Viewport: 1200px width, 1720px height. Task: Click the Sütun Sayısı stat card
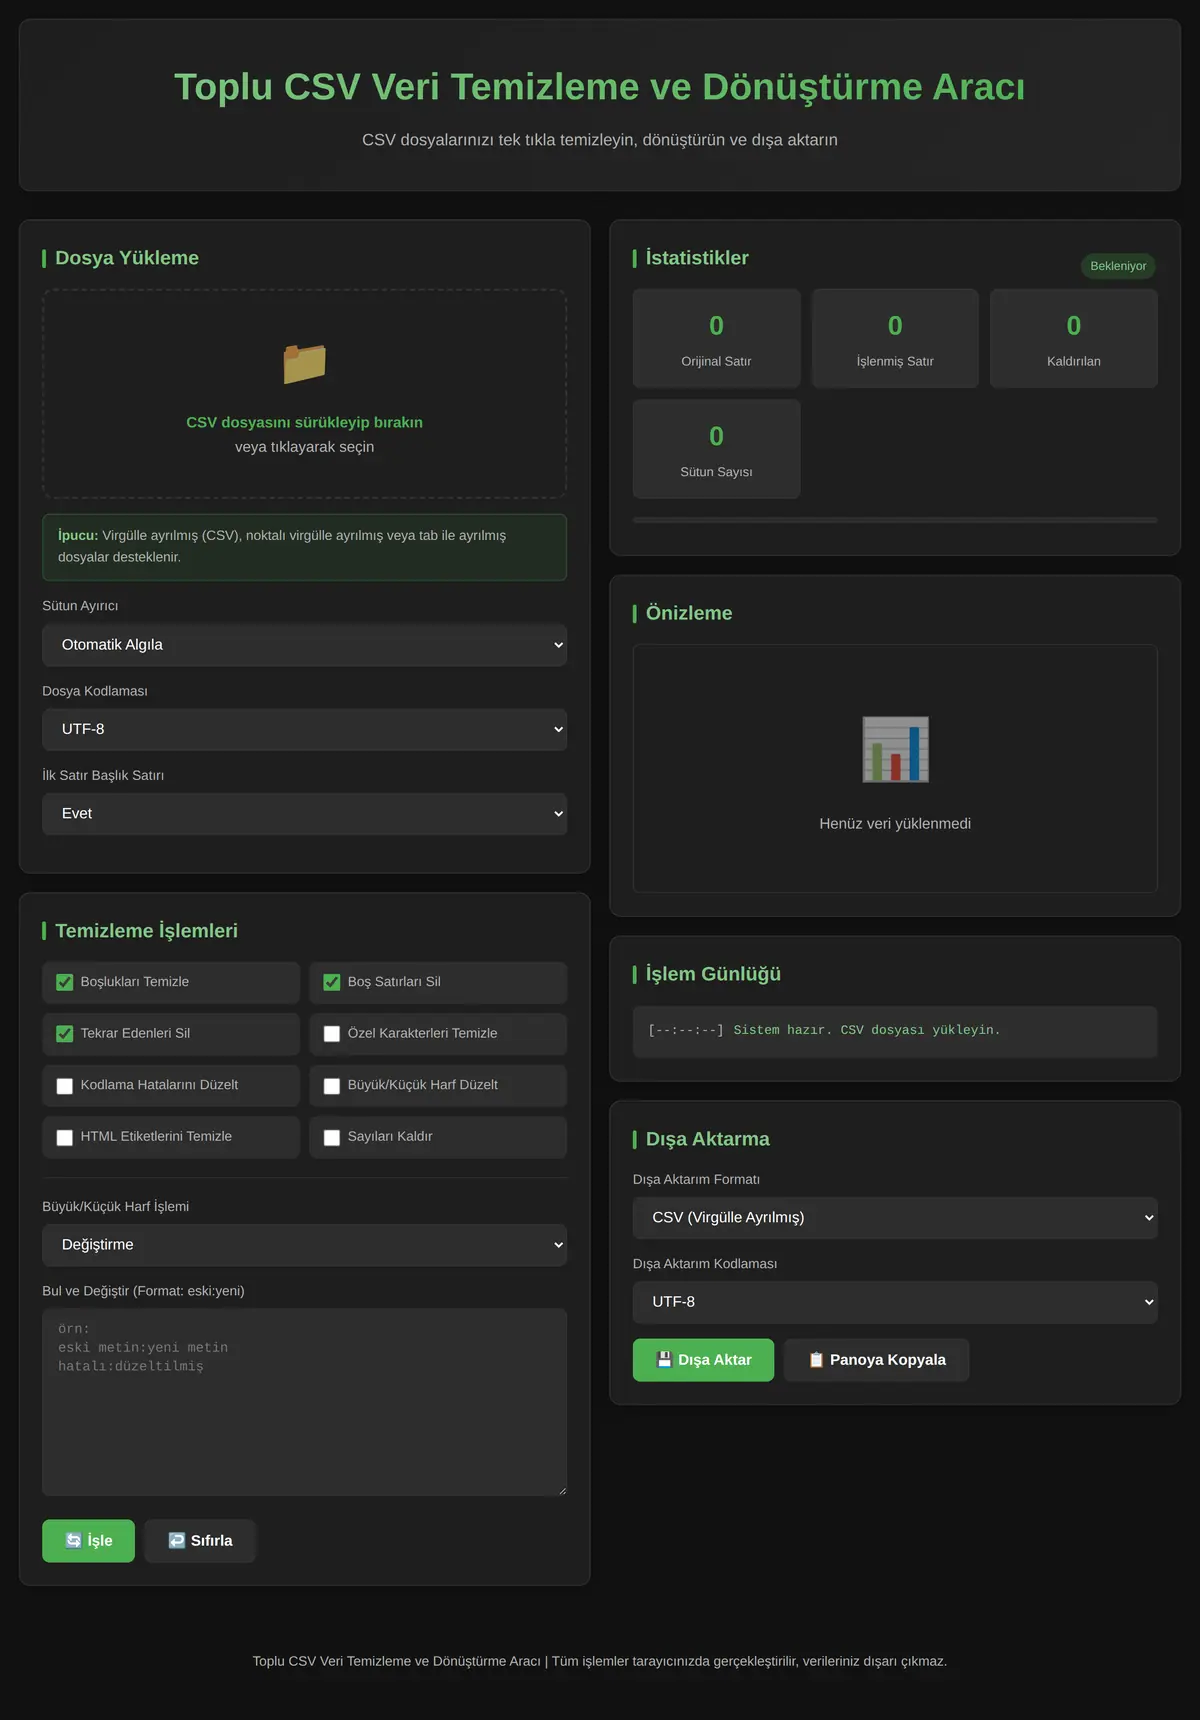pos(716,449)
